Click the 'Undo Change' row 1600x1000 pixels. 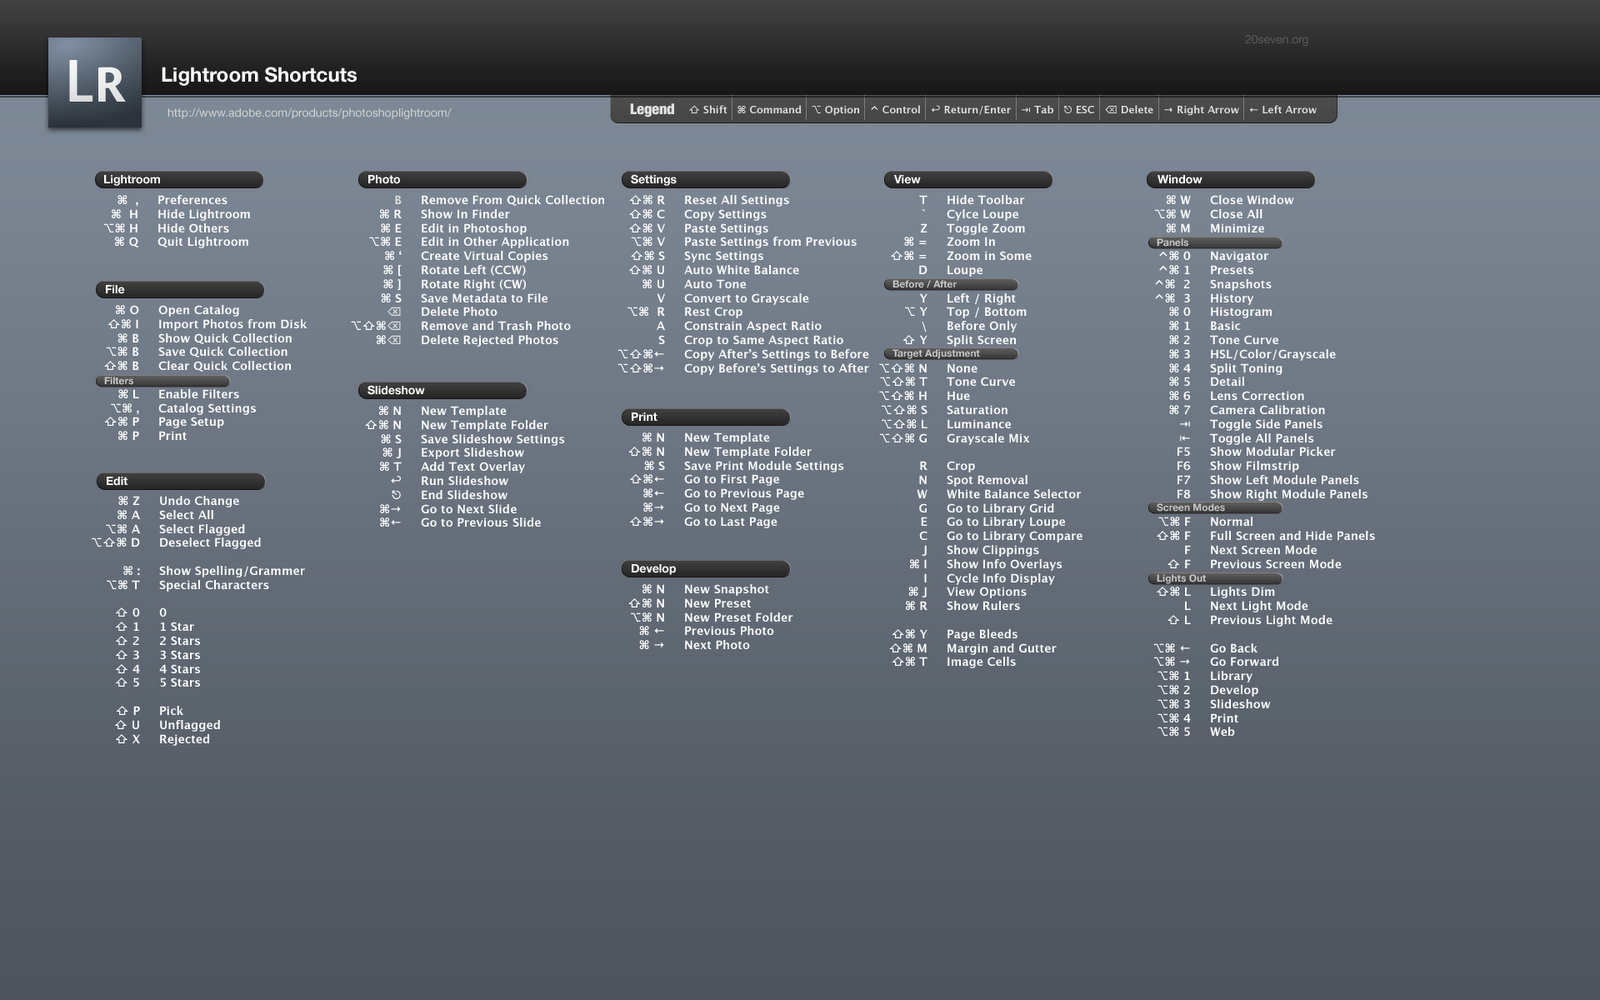tap(178, 501)
